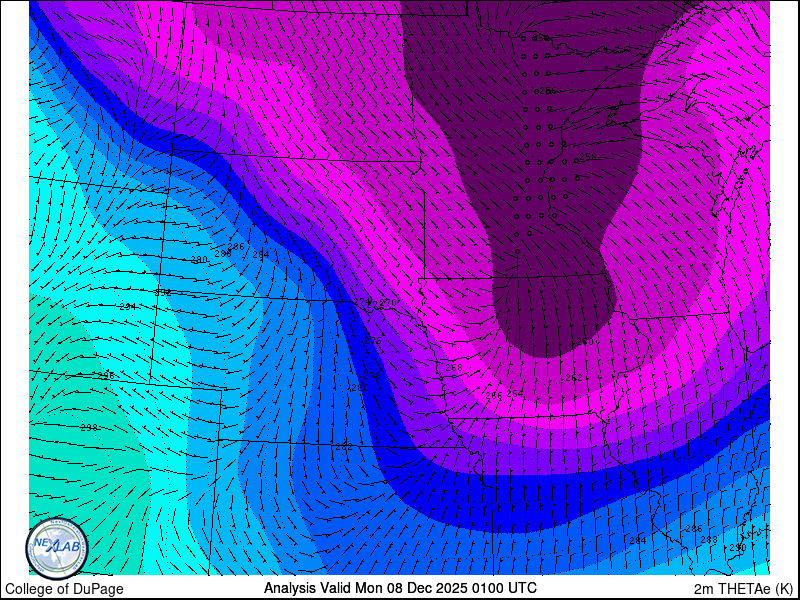Click the 266 contour label

pyautogui.click(x=494, y=395)
